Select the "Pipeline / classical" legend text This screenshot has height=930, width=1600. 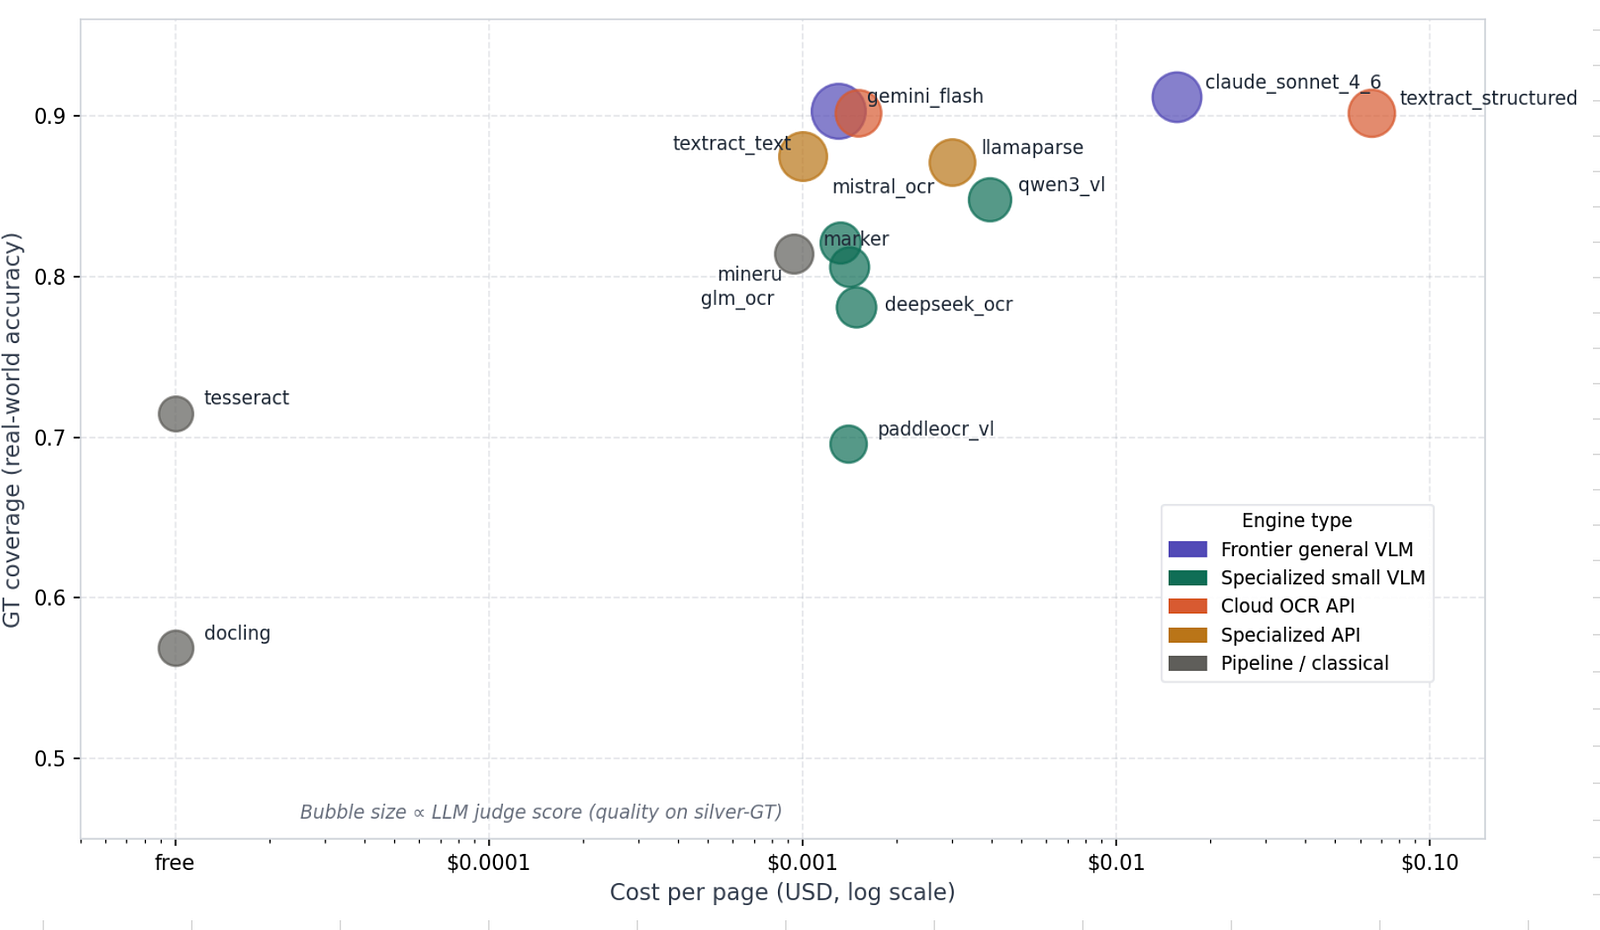[1305, 663]
